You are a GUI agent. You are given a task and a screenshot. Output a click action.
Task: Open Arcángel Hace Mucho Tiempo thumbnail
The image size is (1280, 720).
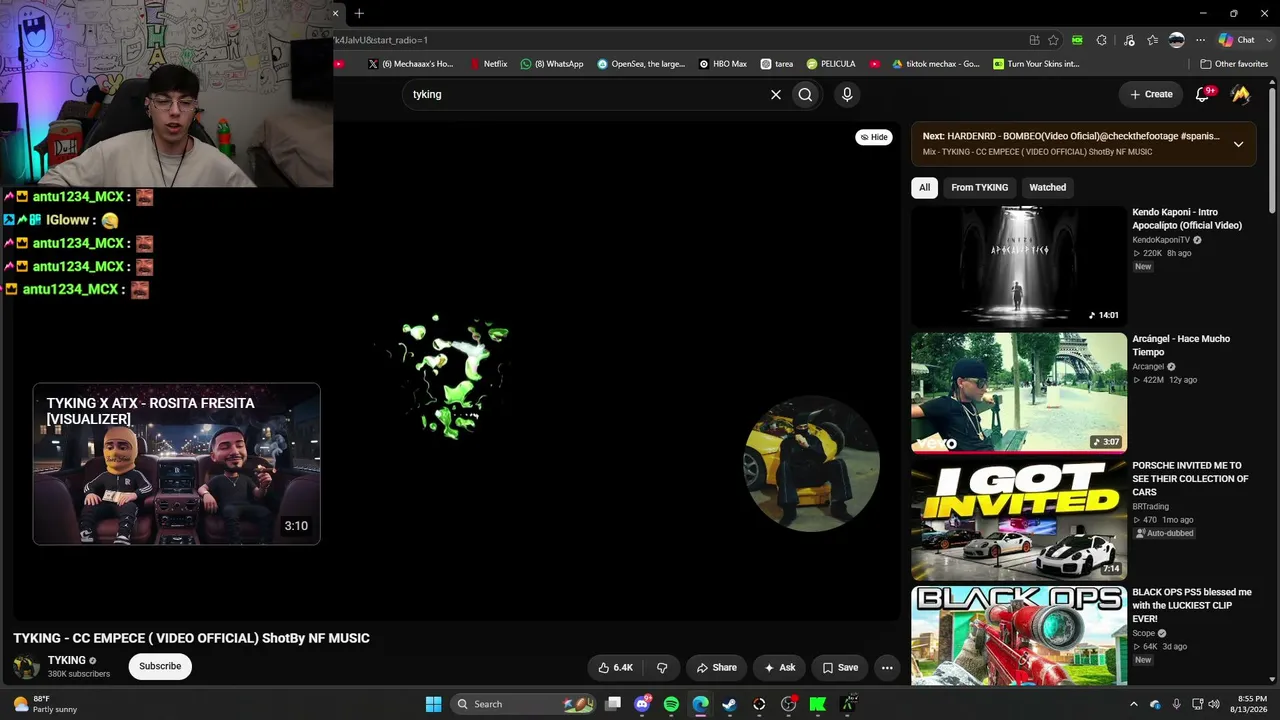pyautogui.click(x=1018, y=393)
